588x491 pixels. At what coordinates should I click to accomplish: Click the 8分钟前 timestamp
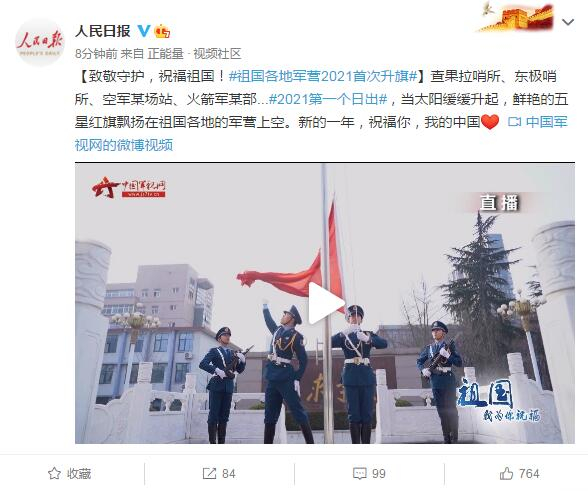click(96, 54)
